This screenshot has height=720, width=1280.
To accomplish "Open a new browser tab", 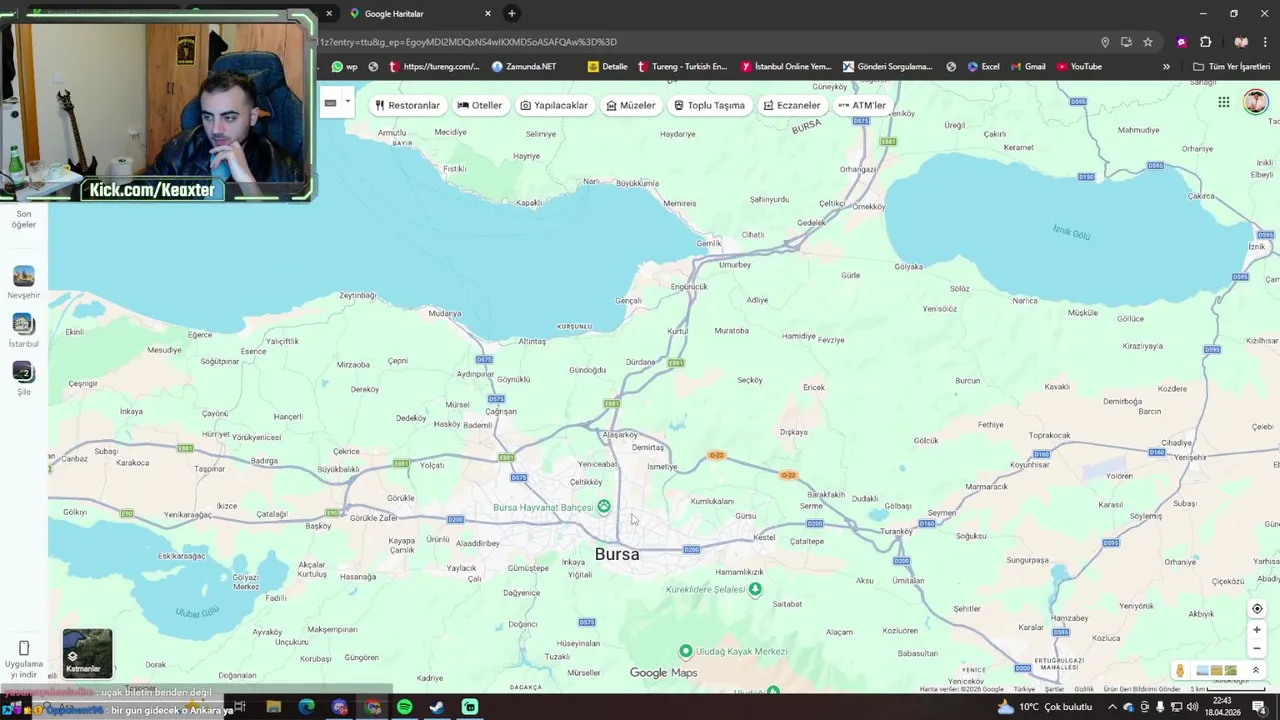I will click(x=512, y=14).
